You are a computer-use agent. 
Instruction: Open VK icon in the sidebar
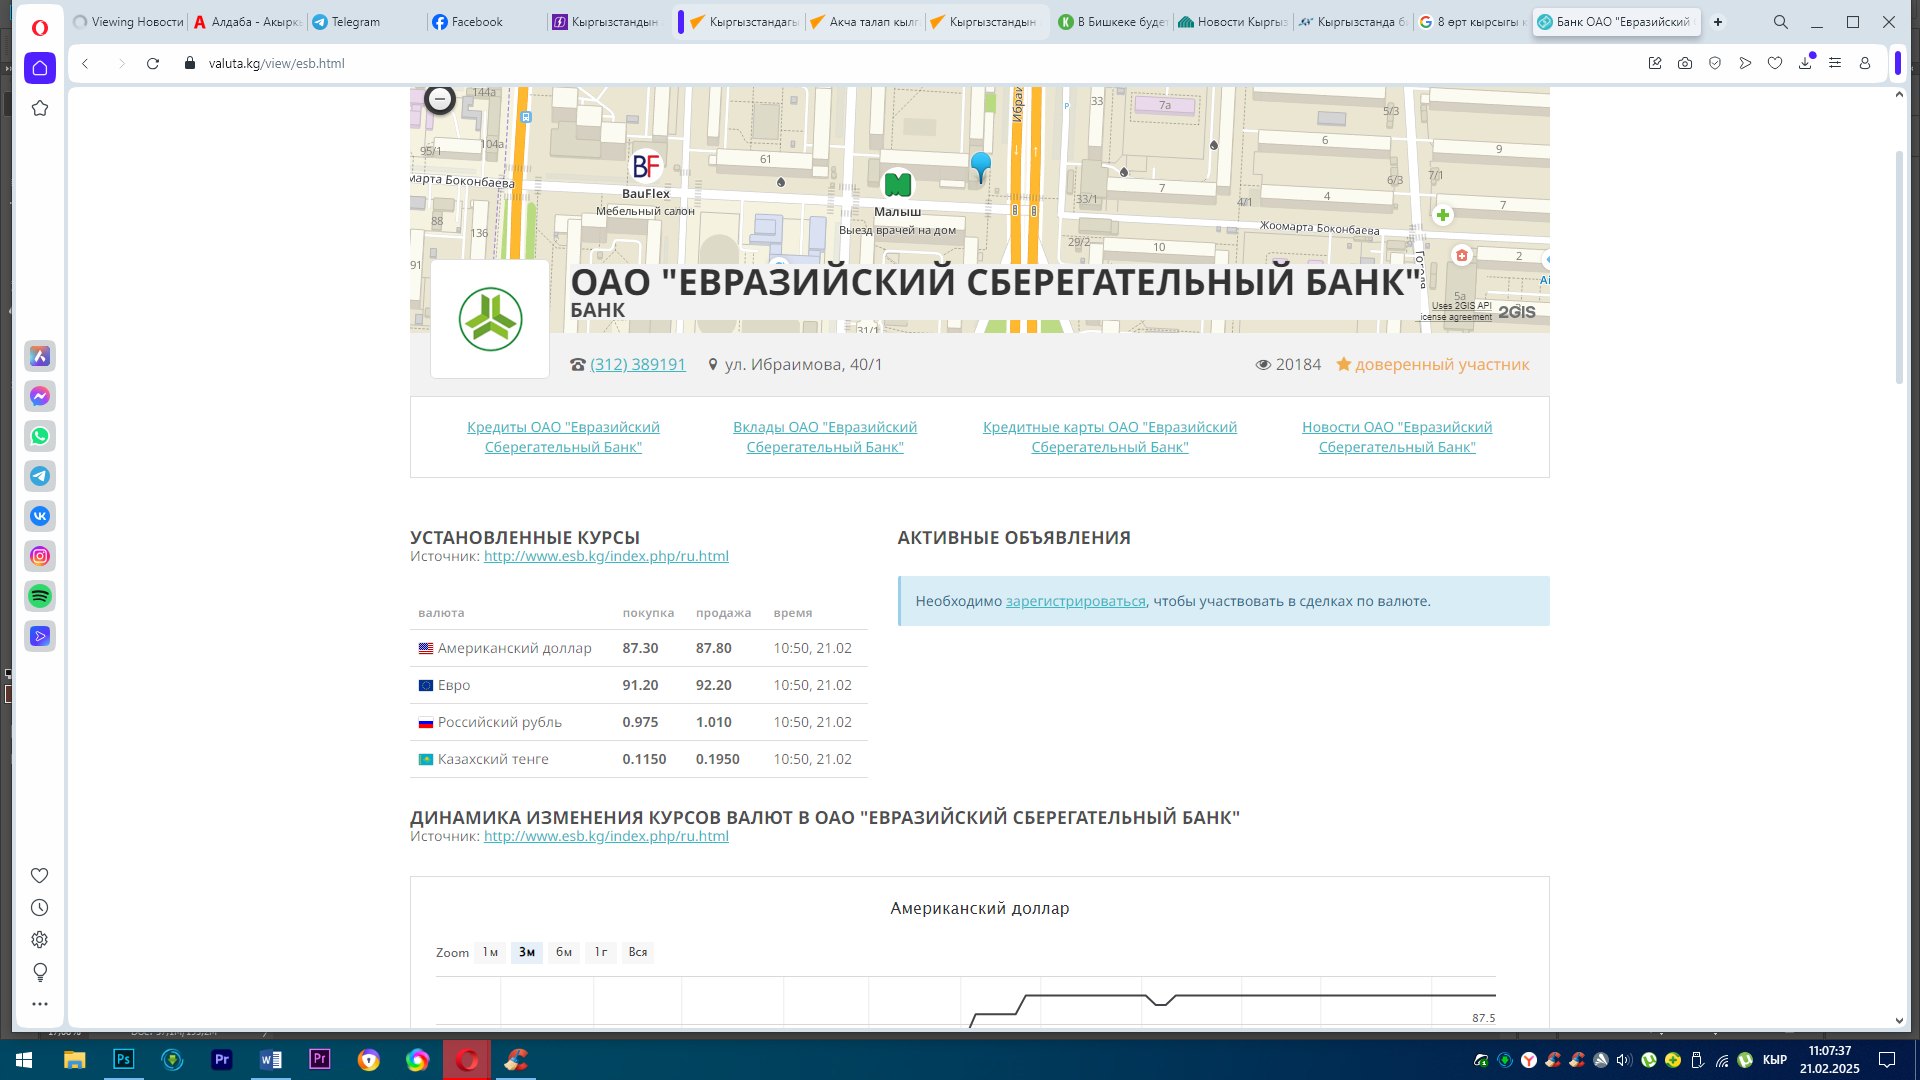40,516
